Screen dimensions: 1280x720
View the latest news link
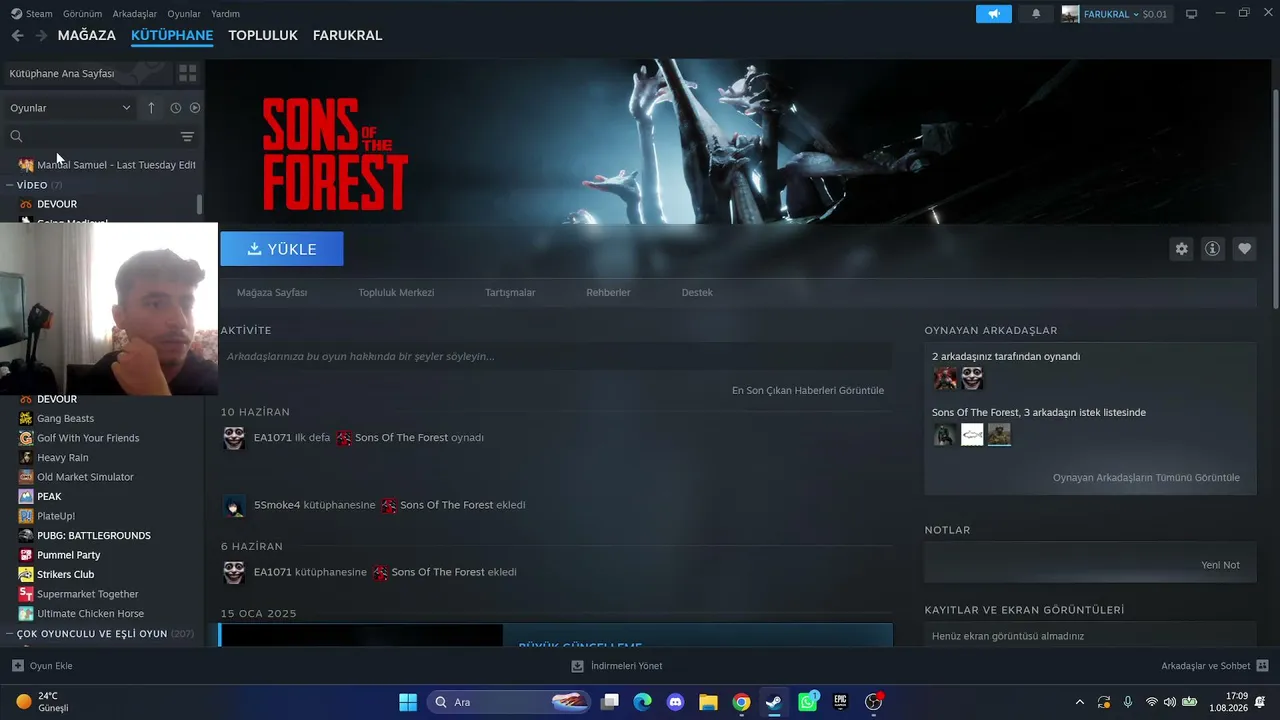tap(808, 390)
